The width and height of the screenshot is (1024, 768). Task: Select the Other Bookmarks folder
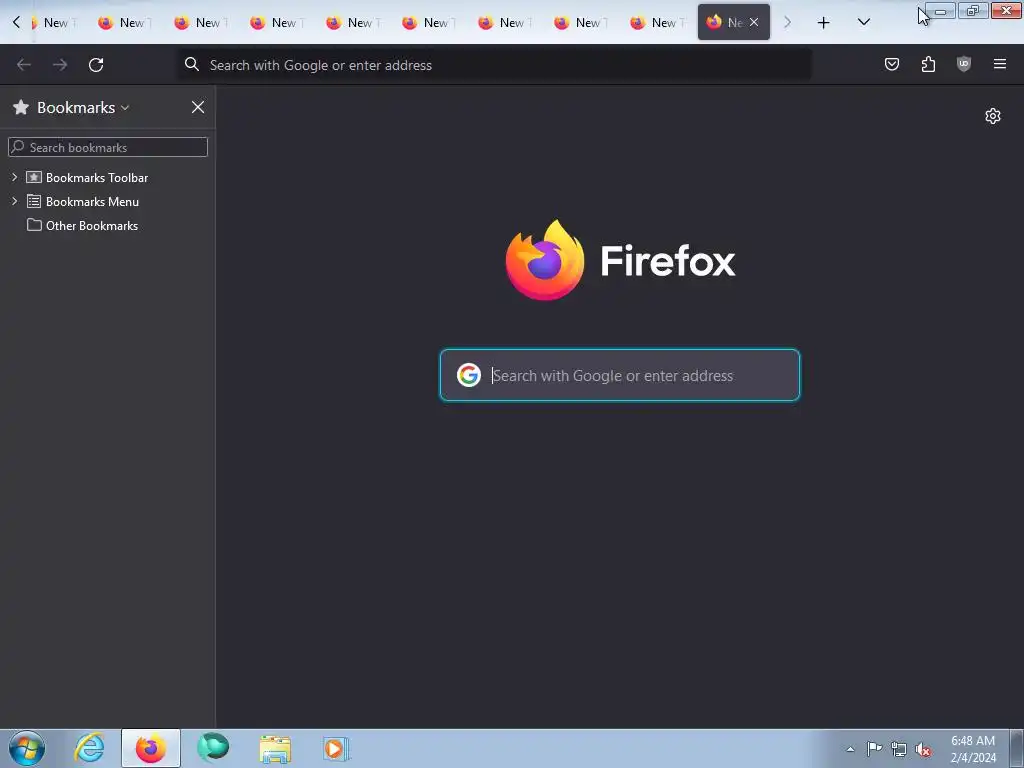108,225
